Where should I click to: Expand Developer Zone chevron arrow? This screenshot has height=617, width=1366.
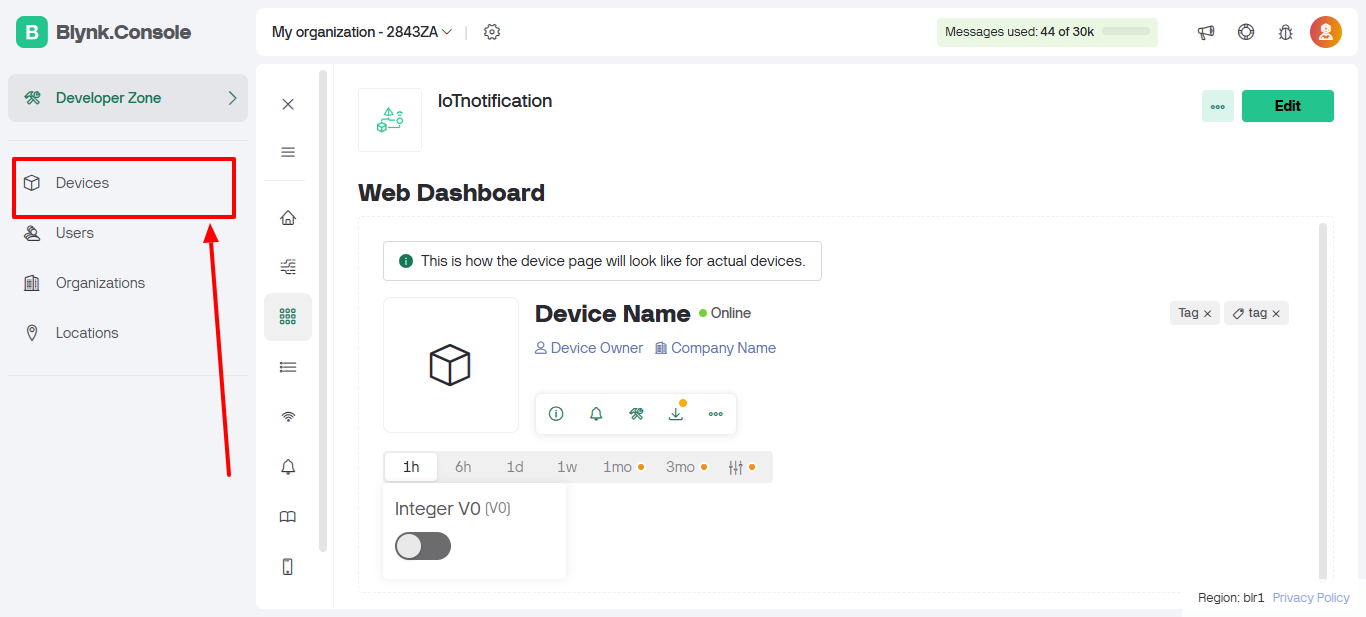point(232,98)
